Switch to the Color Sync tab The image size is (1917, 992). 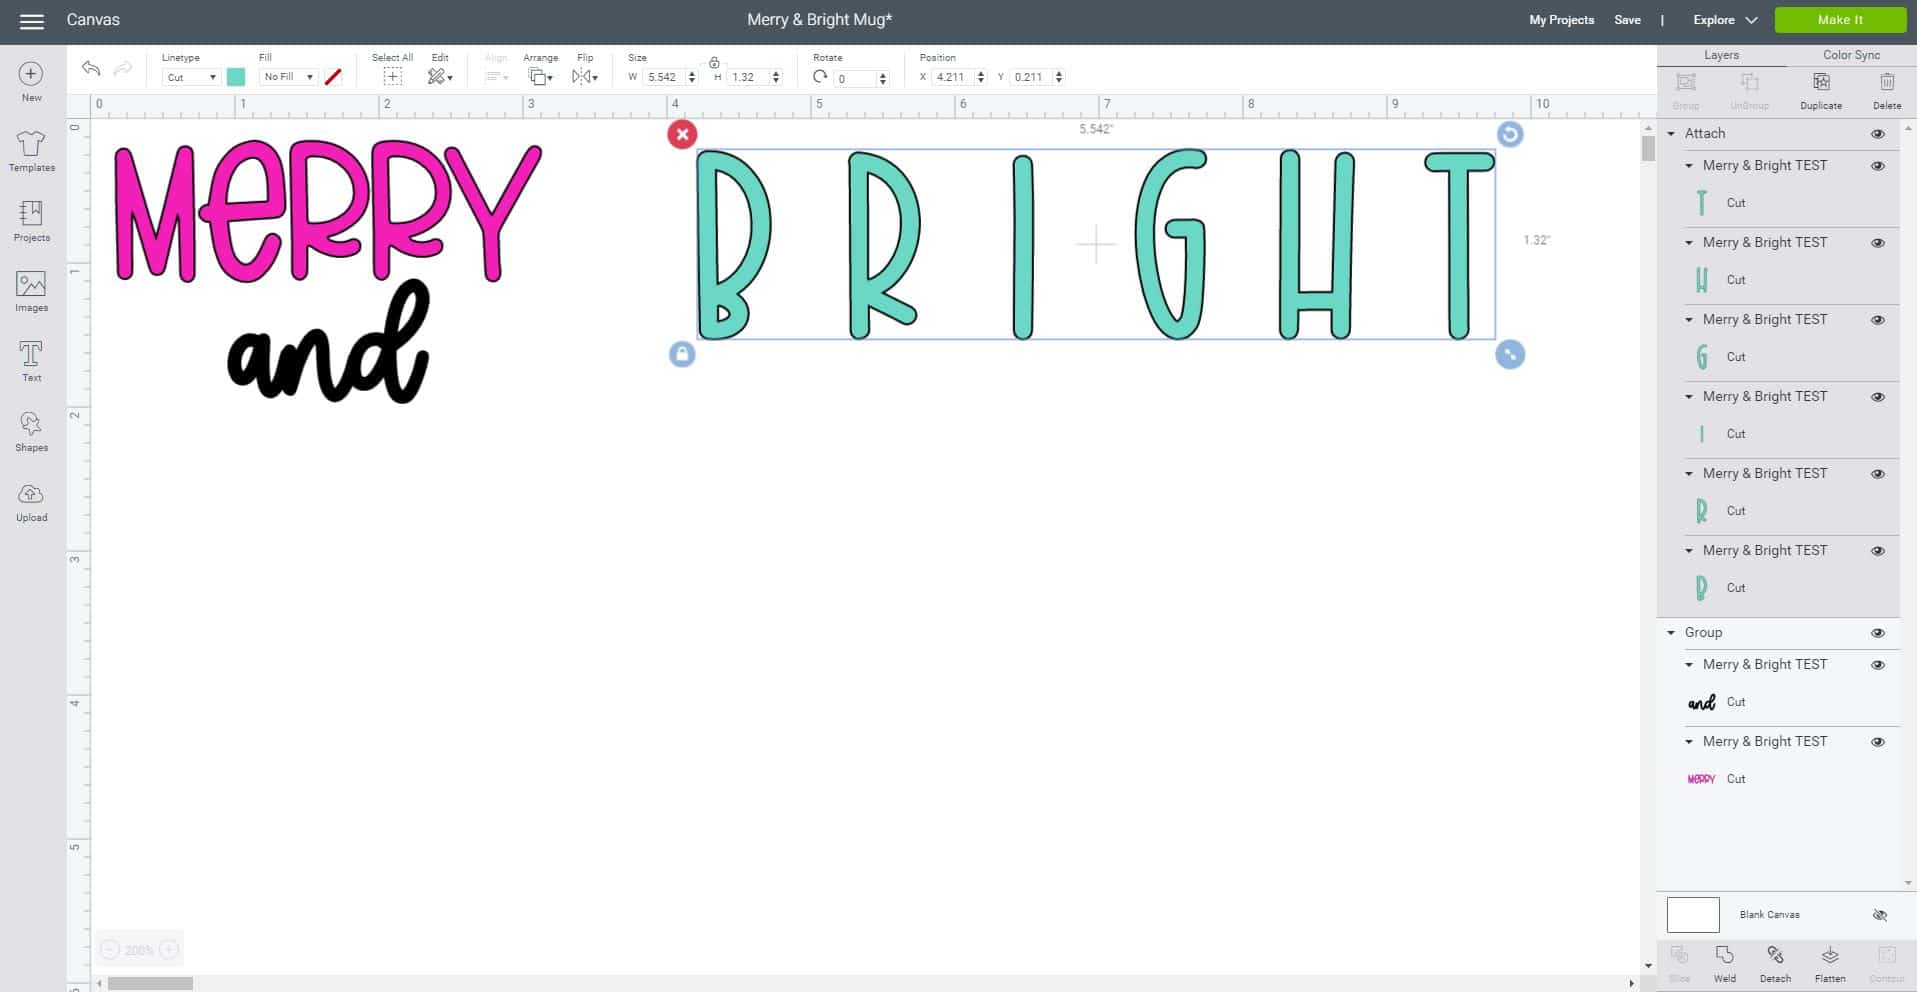click(x=1851, y=55)
